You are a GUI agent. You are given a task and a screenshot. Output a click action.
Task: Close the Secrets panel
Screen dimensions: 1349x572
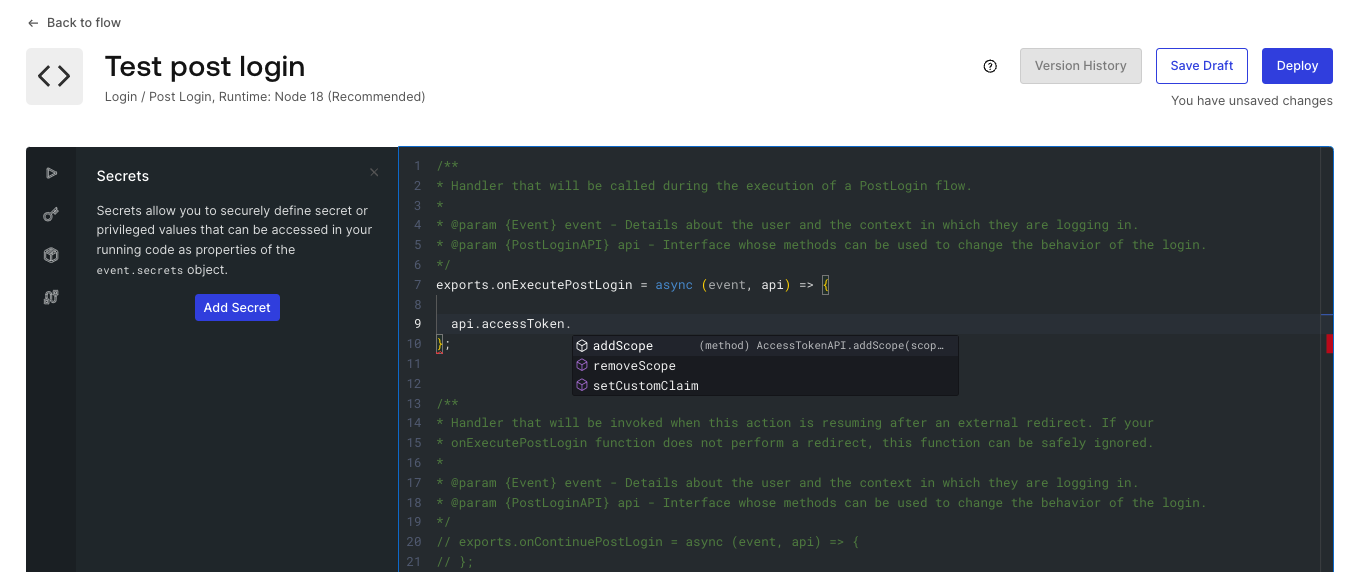[374, 173]
